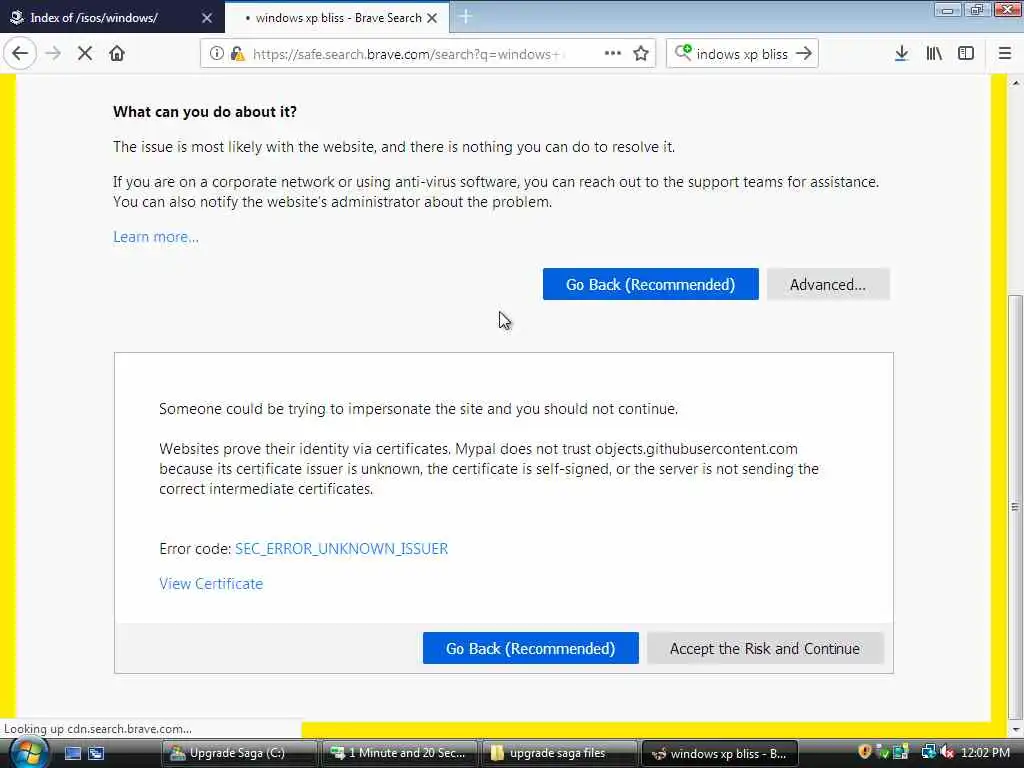Select the windows xp bliss Brave Search tab
Screen dimensions: 1024x768
pos(337,18)
